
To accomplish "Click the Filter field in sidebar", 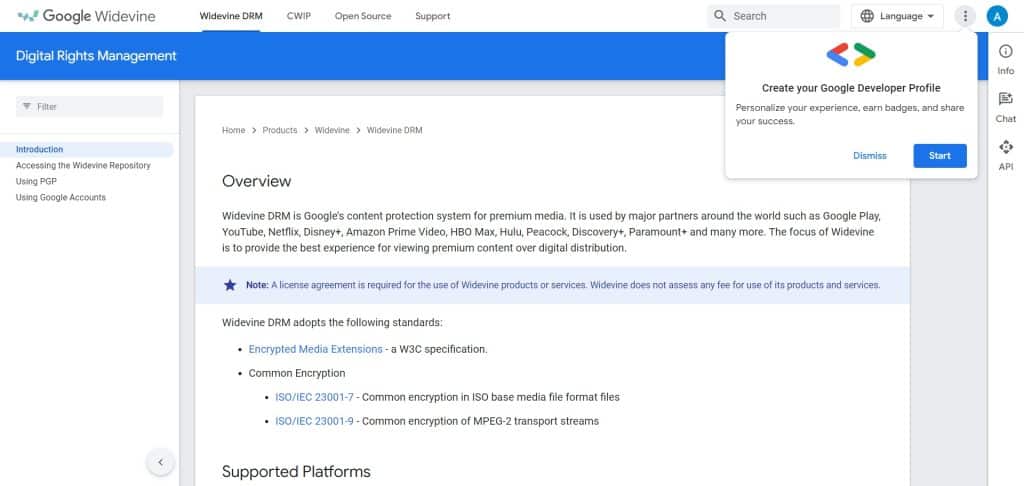I will [89, 106].
